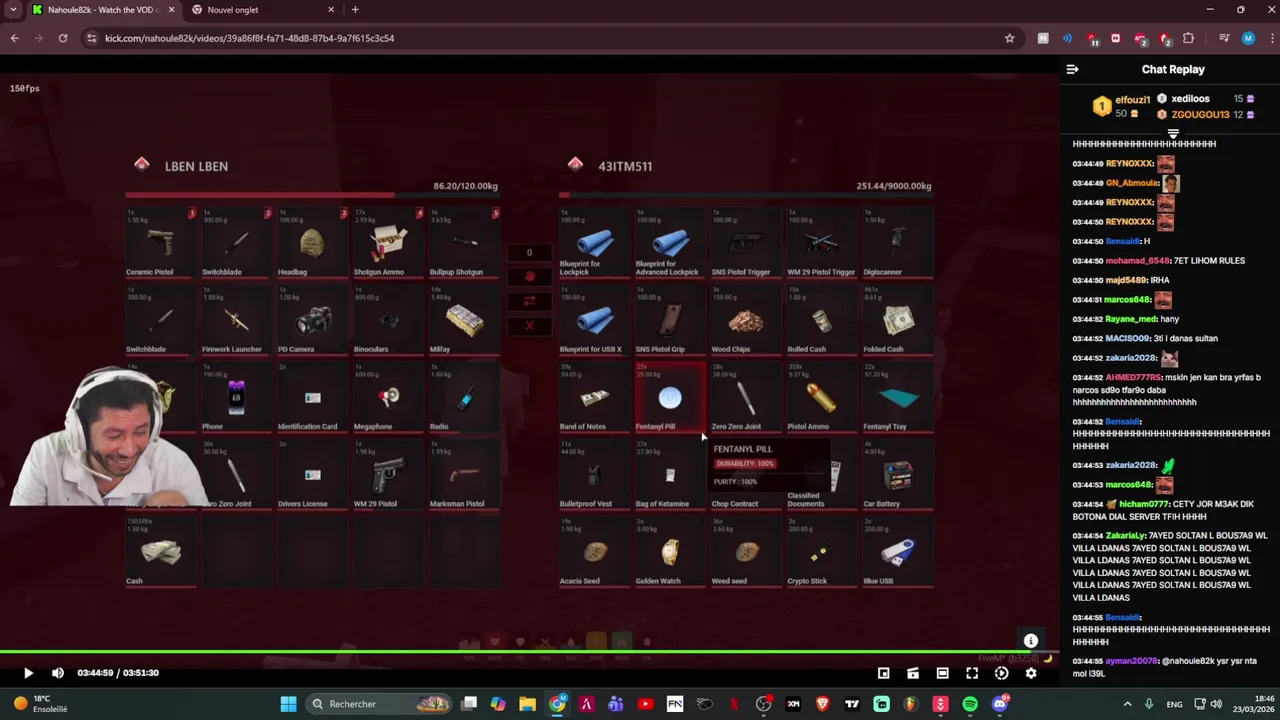Viewport: 1280px width, 720px height.
Task: Open the Chrome extensions puzzle icon
Action: 1189,38
